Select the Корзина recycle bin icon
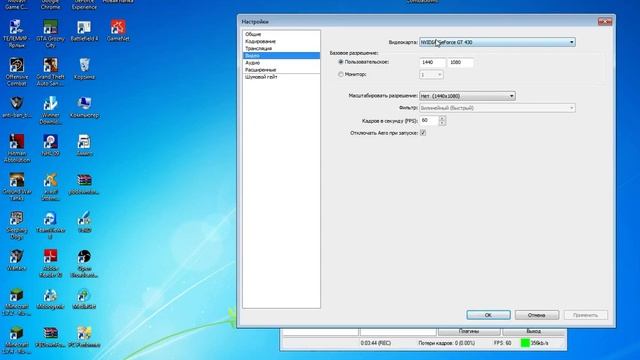 coord(84,69)
